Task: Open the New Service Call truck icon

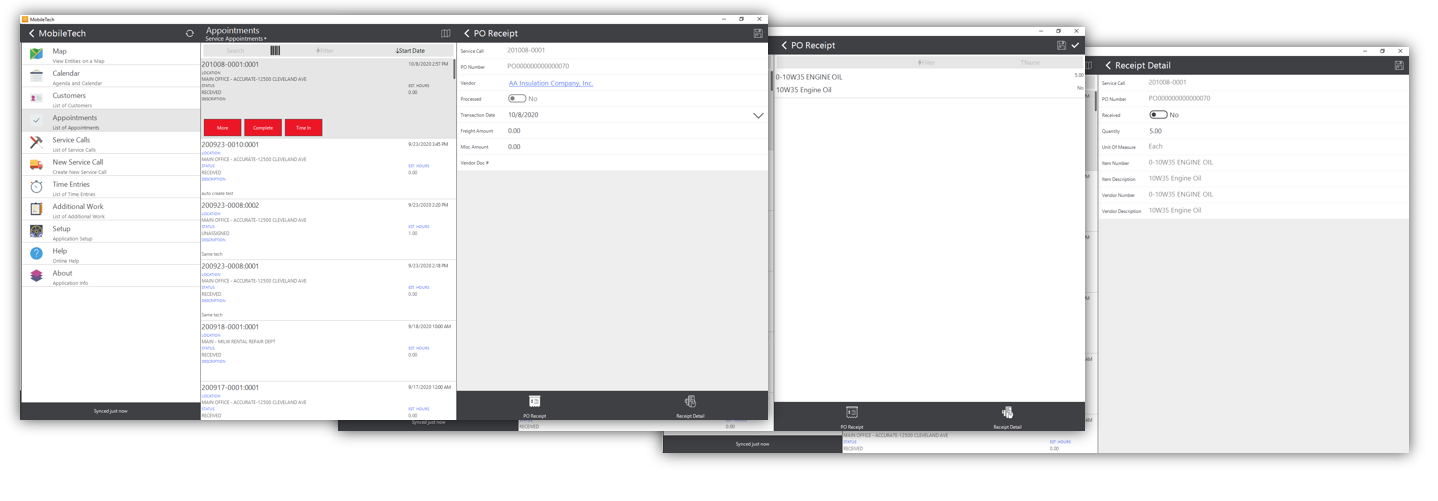Action: (36, 165)
